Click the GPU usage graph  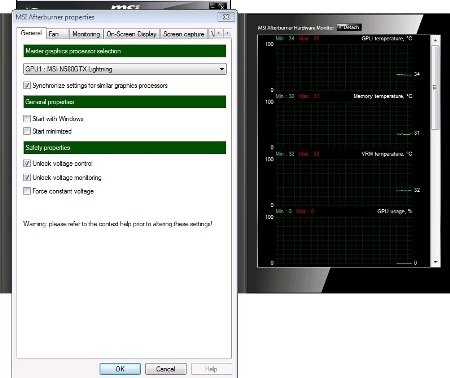[x=343, y=240]
